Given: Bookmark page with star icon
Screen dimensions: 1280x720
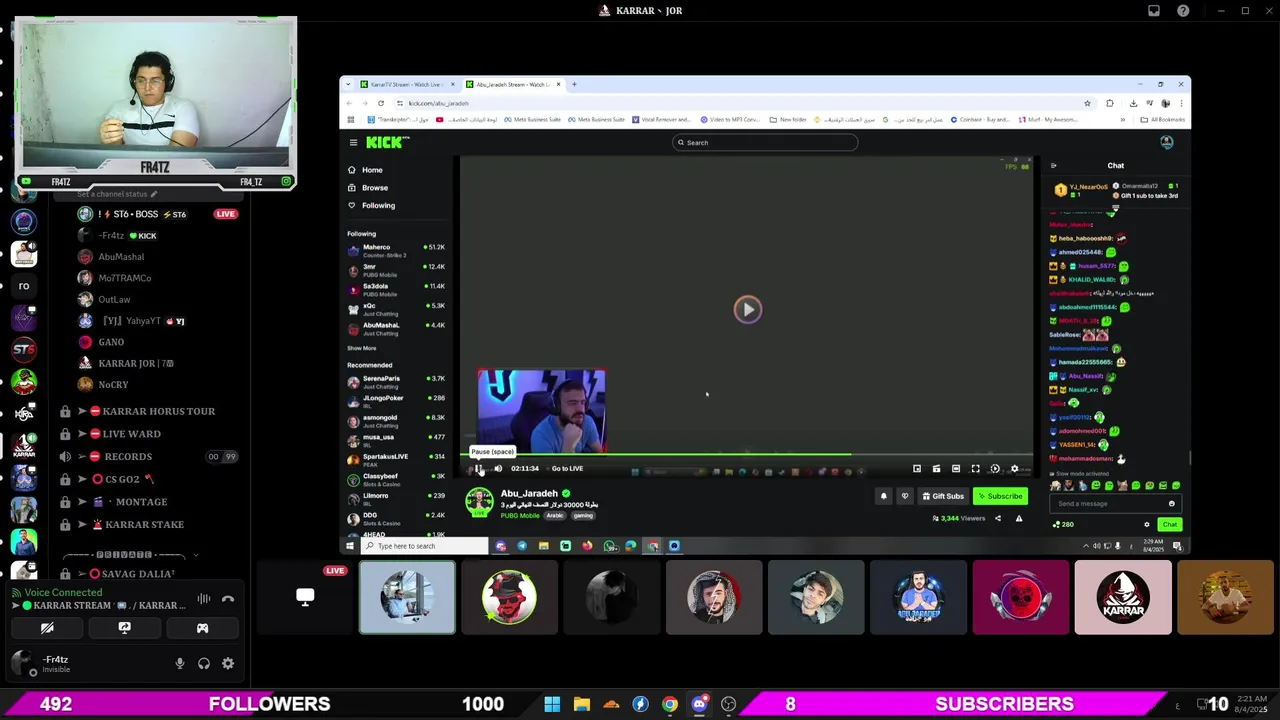Looking at the screenshot, I should pyautogui.click(x=1087, y=103).
